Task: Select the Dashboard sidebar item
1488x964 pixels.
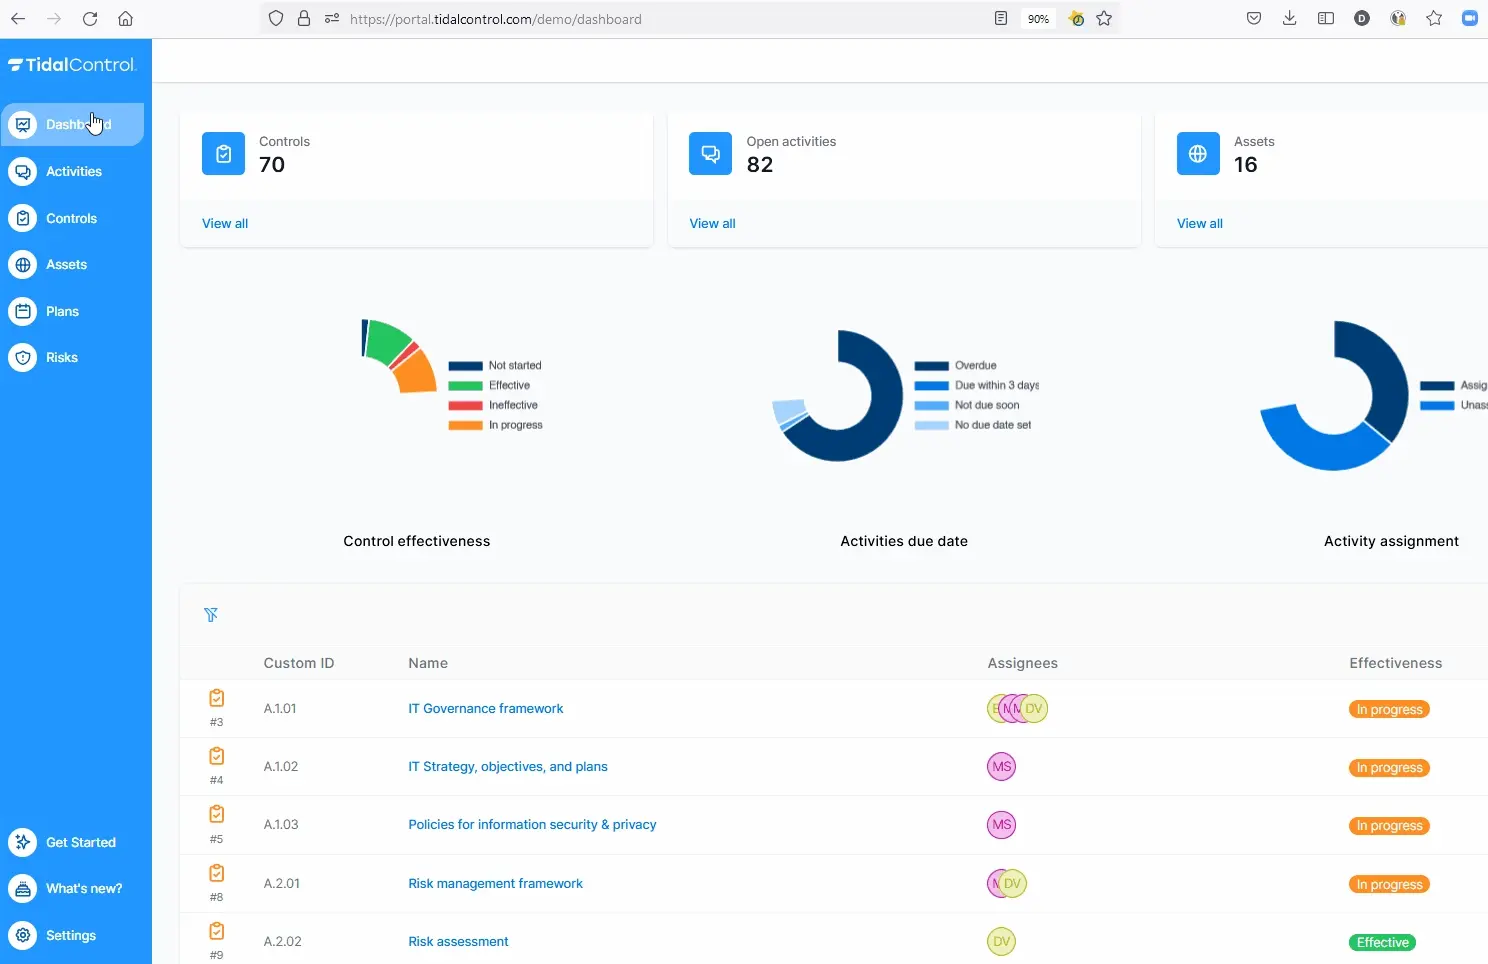Action: (72, 124)
